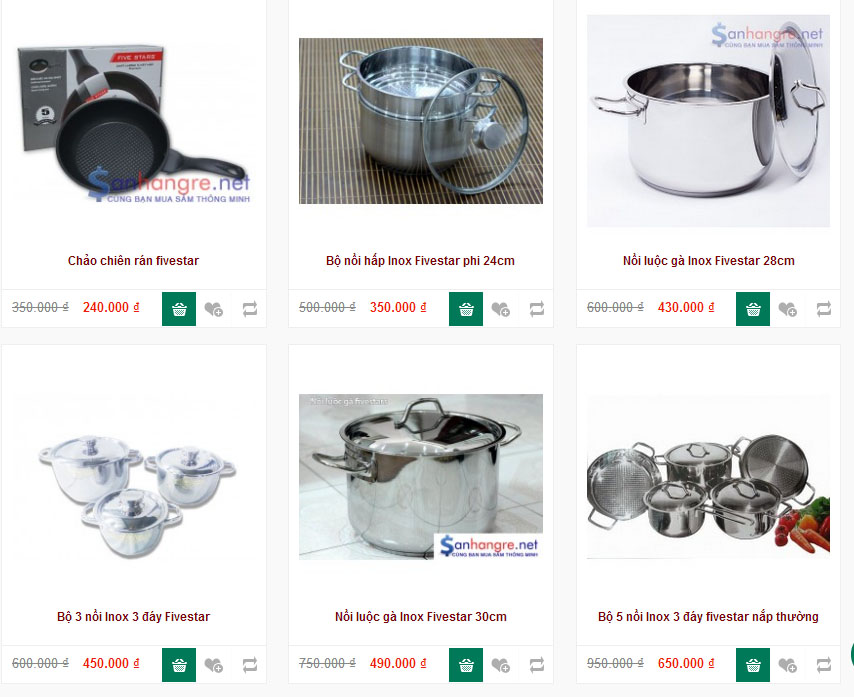Image resolution: width=854 pixels, height=697 pixels.
Task: Add Bộ 3 nồi Inox to cart
Action: point(179,665)
